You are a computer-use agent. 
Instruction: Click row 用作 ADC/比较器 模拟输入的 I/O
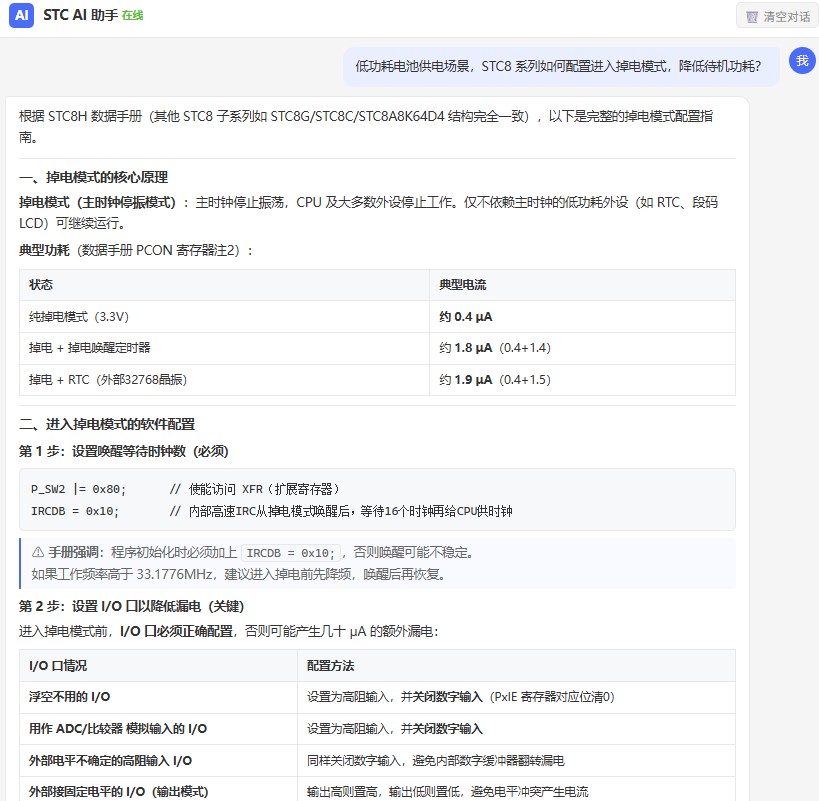coord(377,729)
